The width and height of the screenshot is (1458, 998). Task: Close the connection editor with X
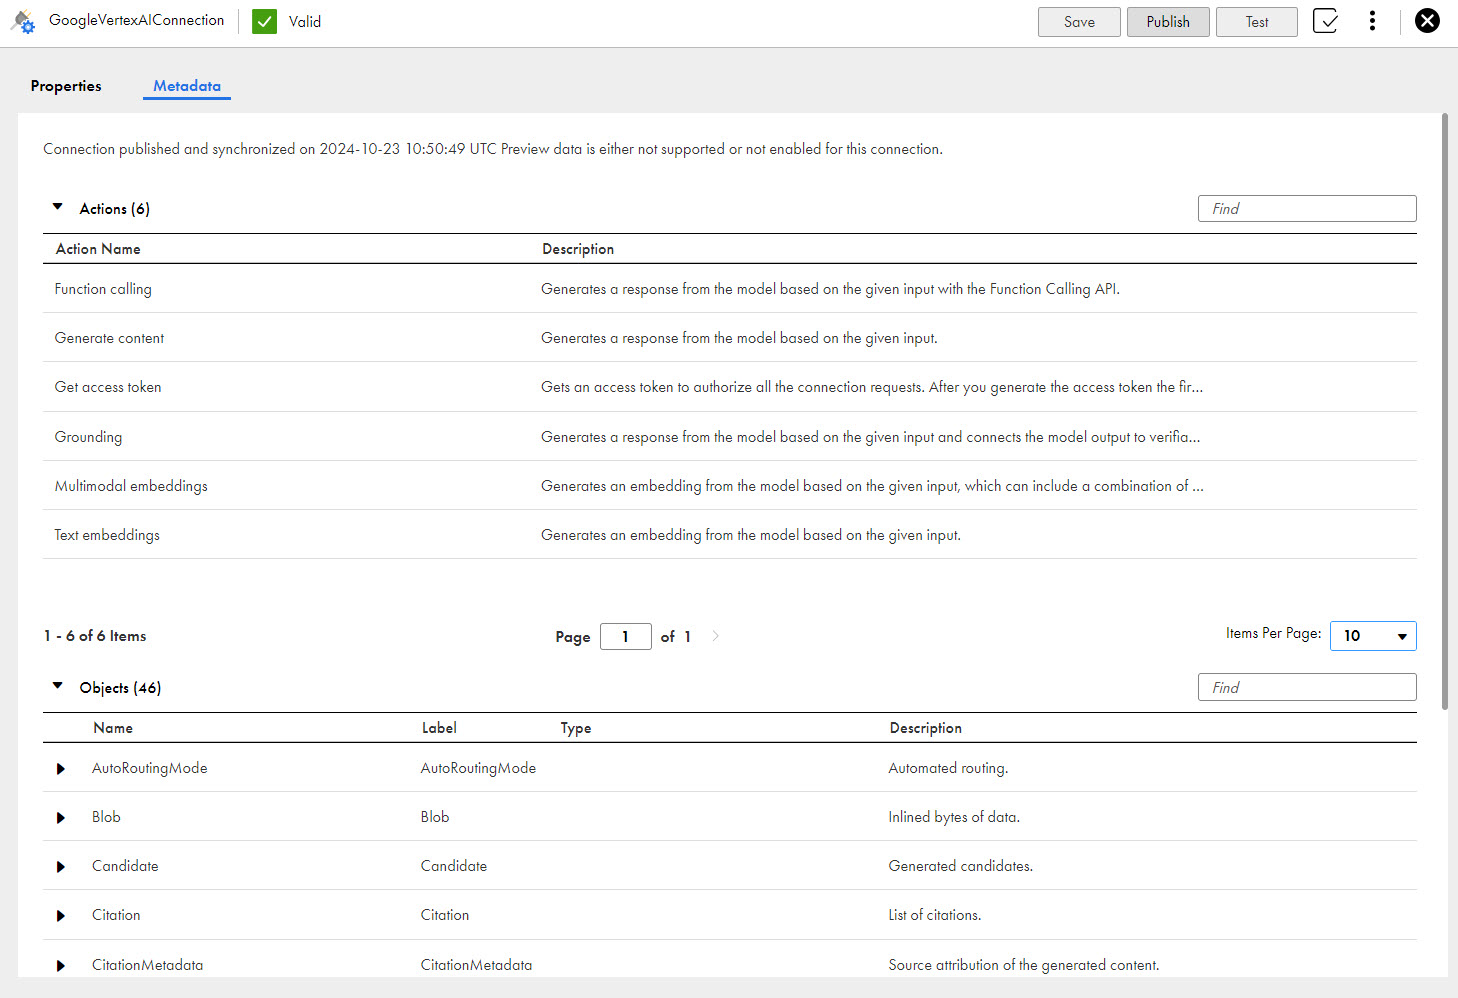[1427, 21]
